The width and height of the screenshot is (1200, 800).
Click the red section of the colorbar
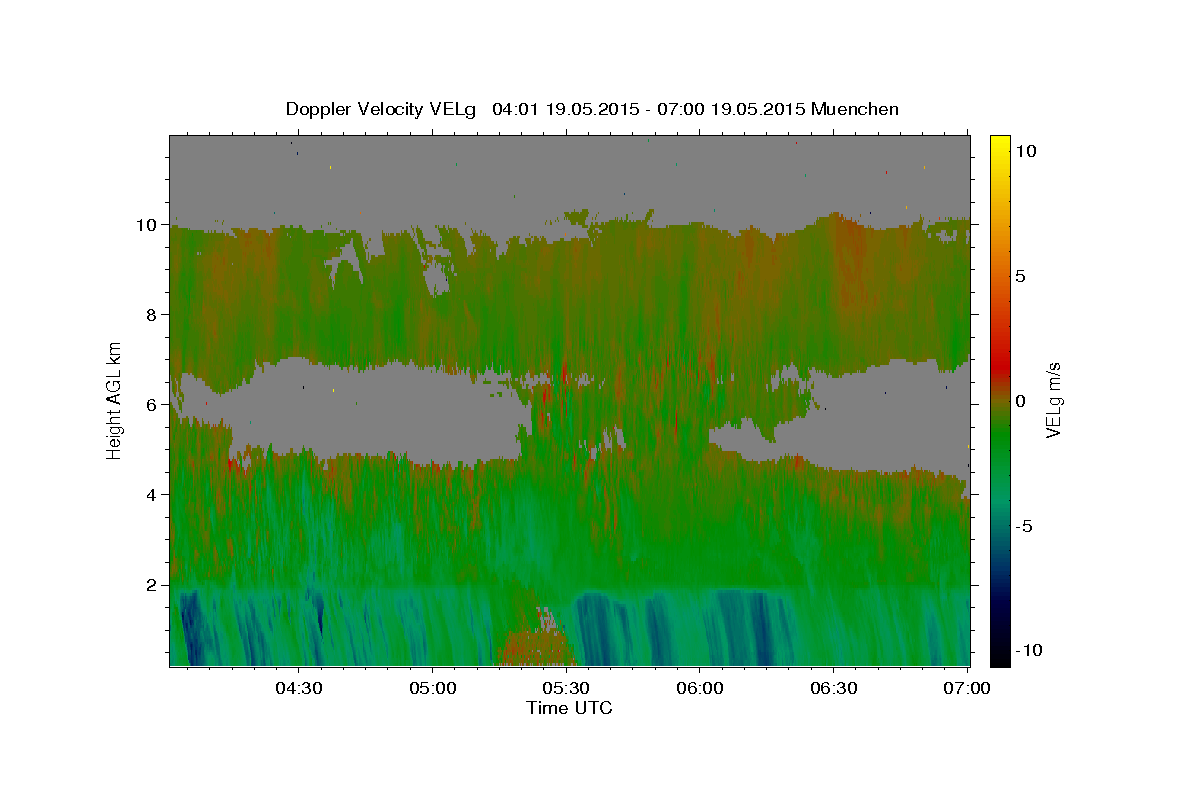tap(1000, 365)
